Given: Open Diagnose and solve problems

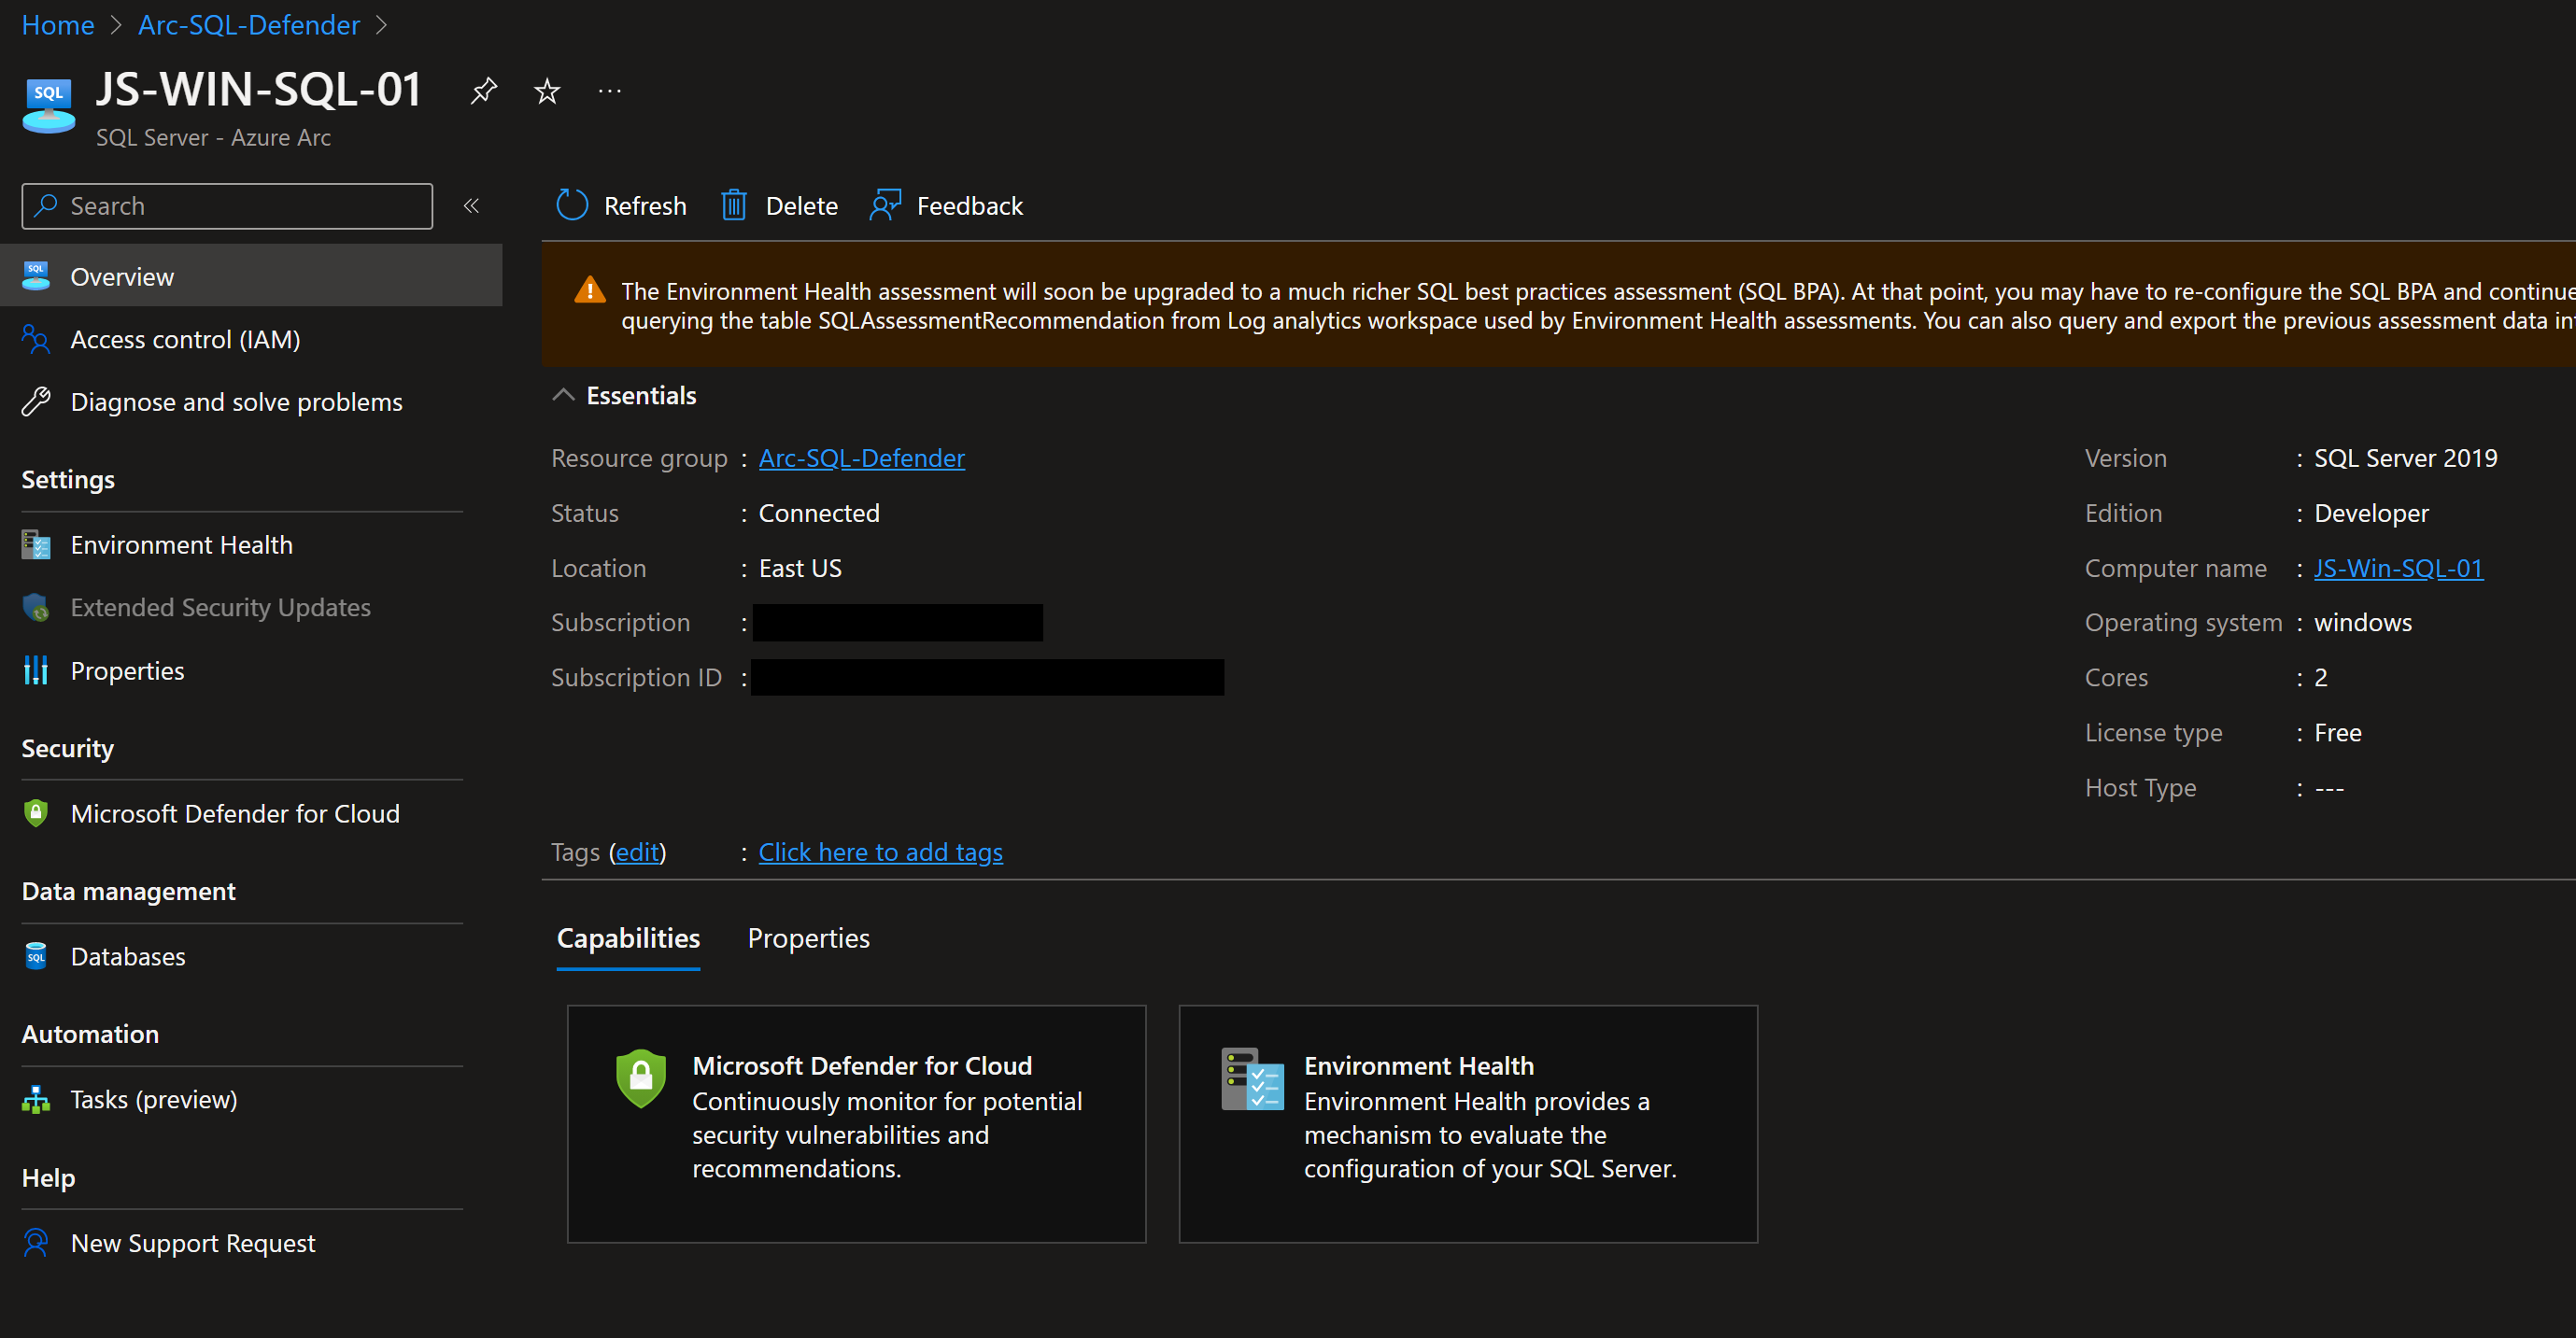Looking at the screenshot, I should coord(236,401).
